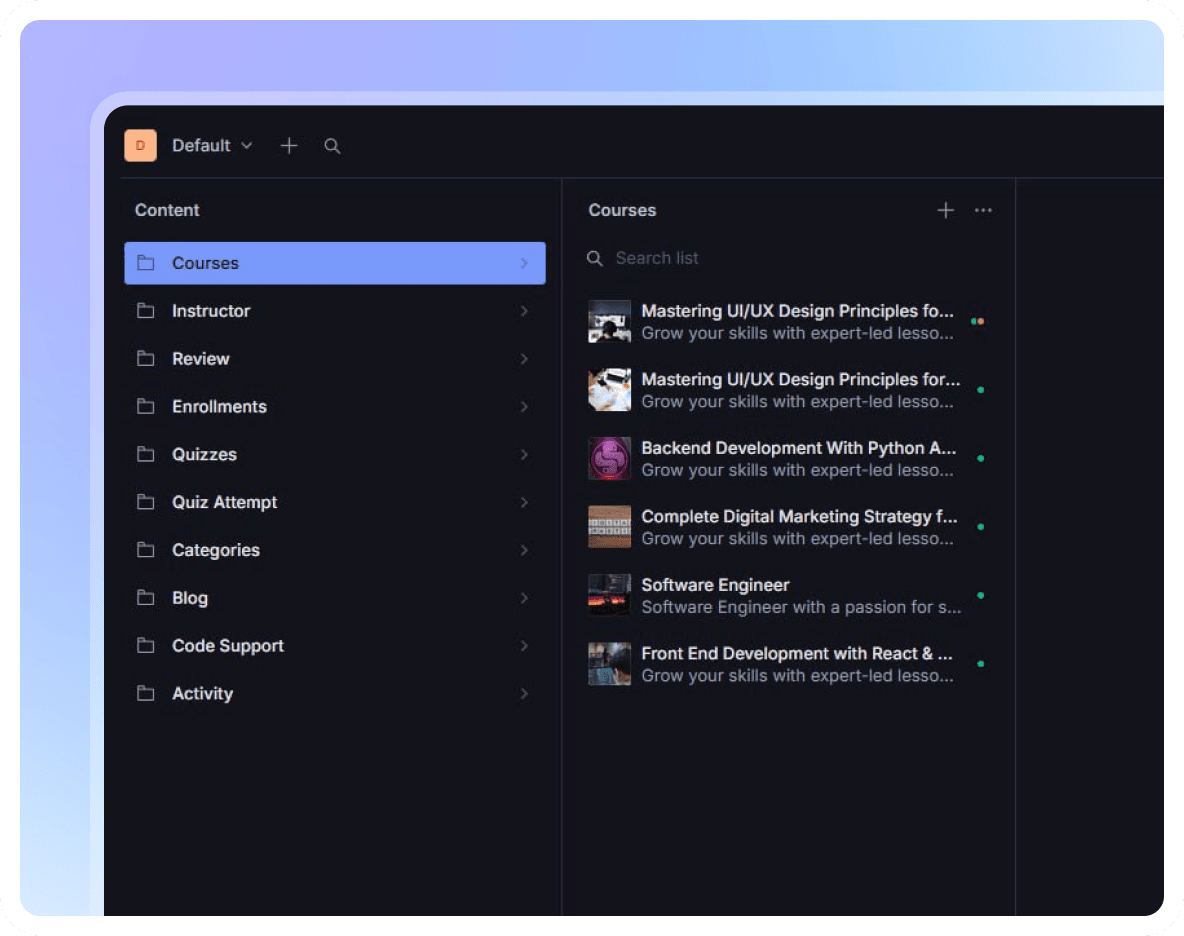Screen dimensions: 1184x936
Task: Open the Quiz Attempt list
Action: (x=224, y=502)
